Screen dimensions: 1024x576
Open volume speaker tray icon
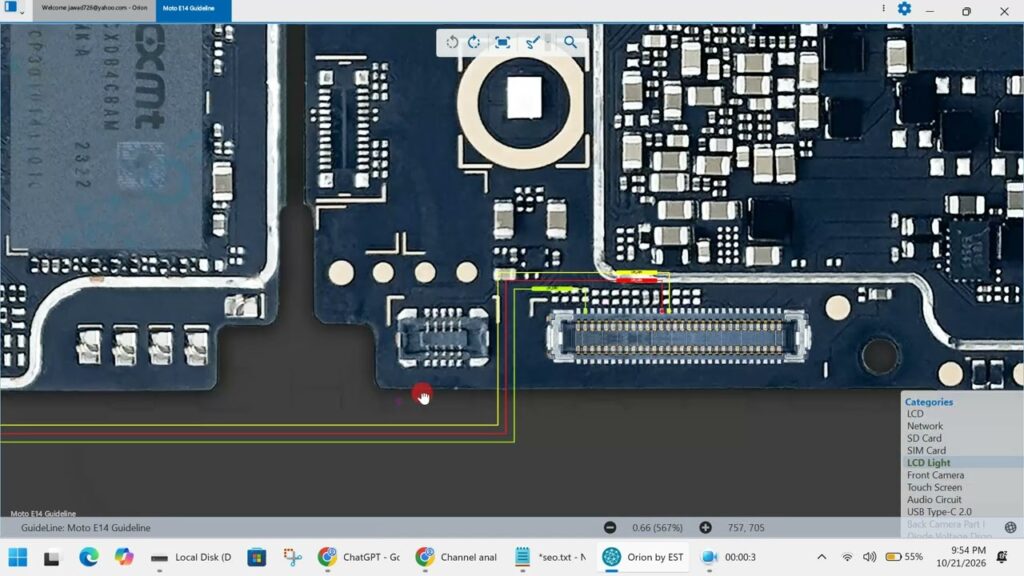[869, 557]
